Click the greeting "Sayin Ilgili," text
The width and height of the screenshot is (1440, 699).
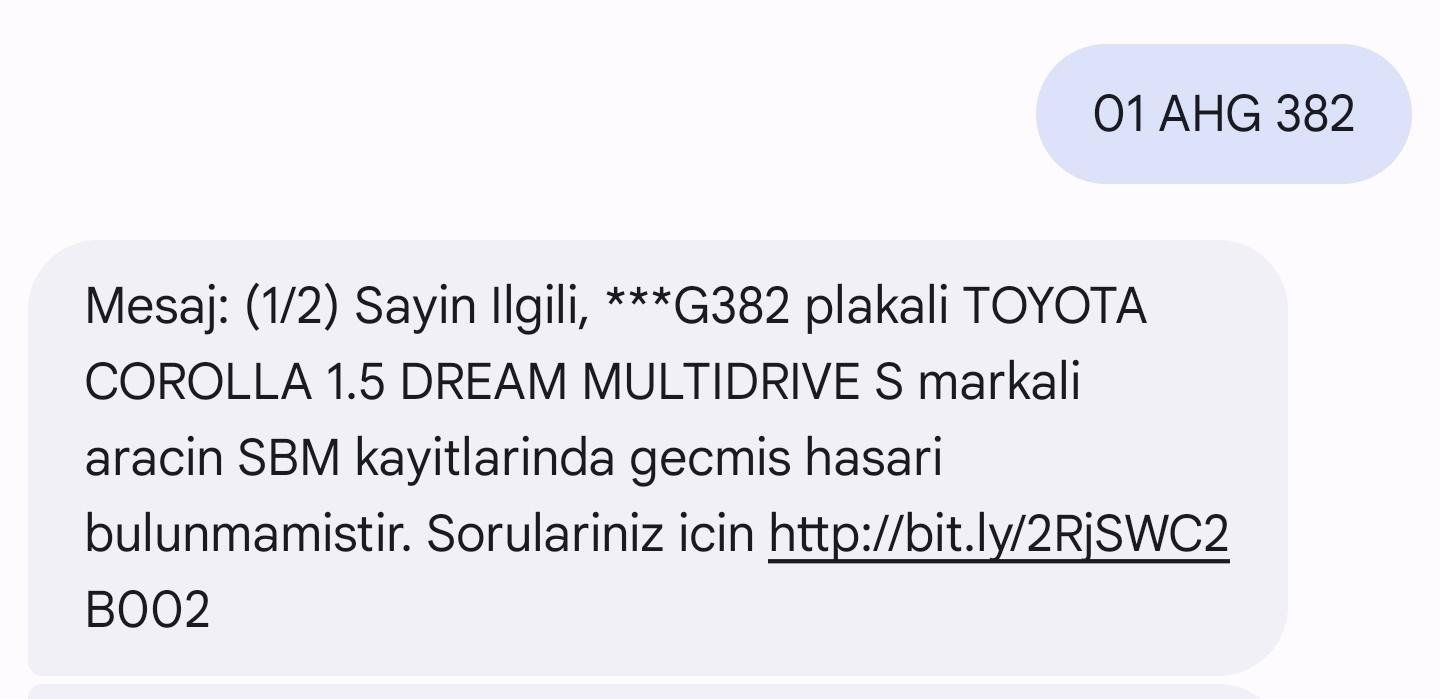pyautogui.click(x=471, y=306)
